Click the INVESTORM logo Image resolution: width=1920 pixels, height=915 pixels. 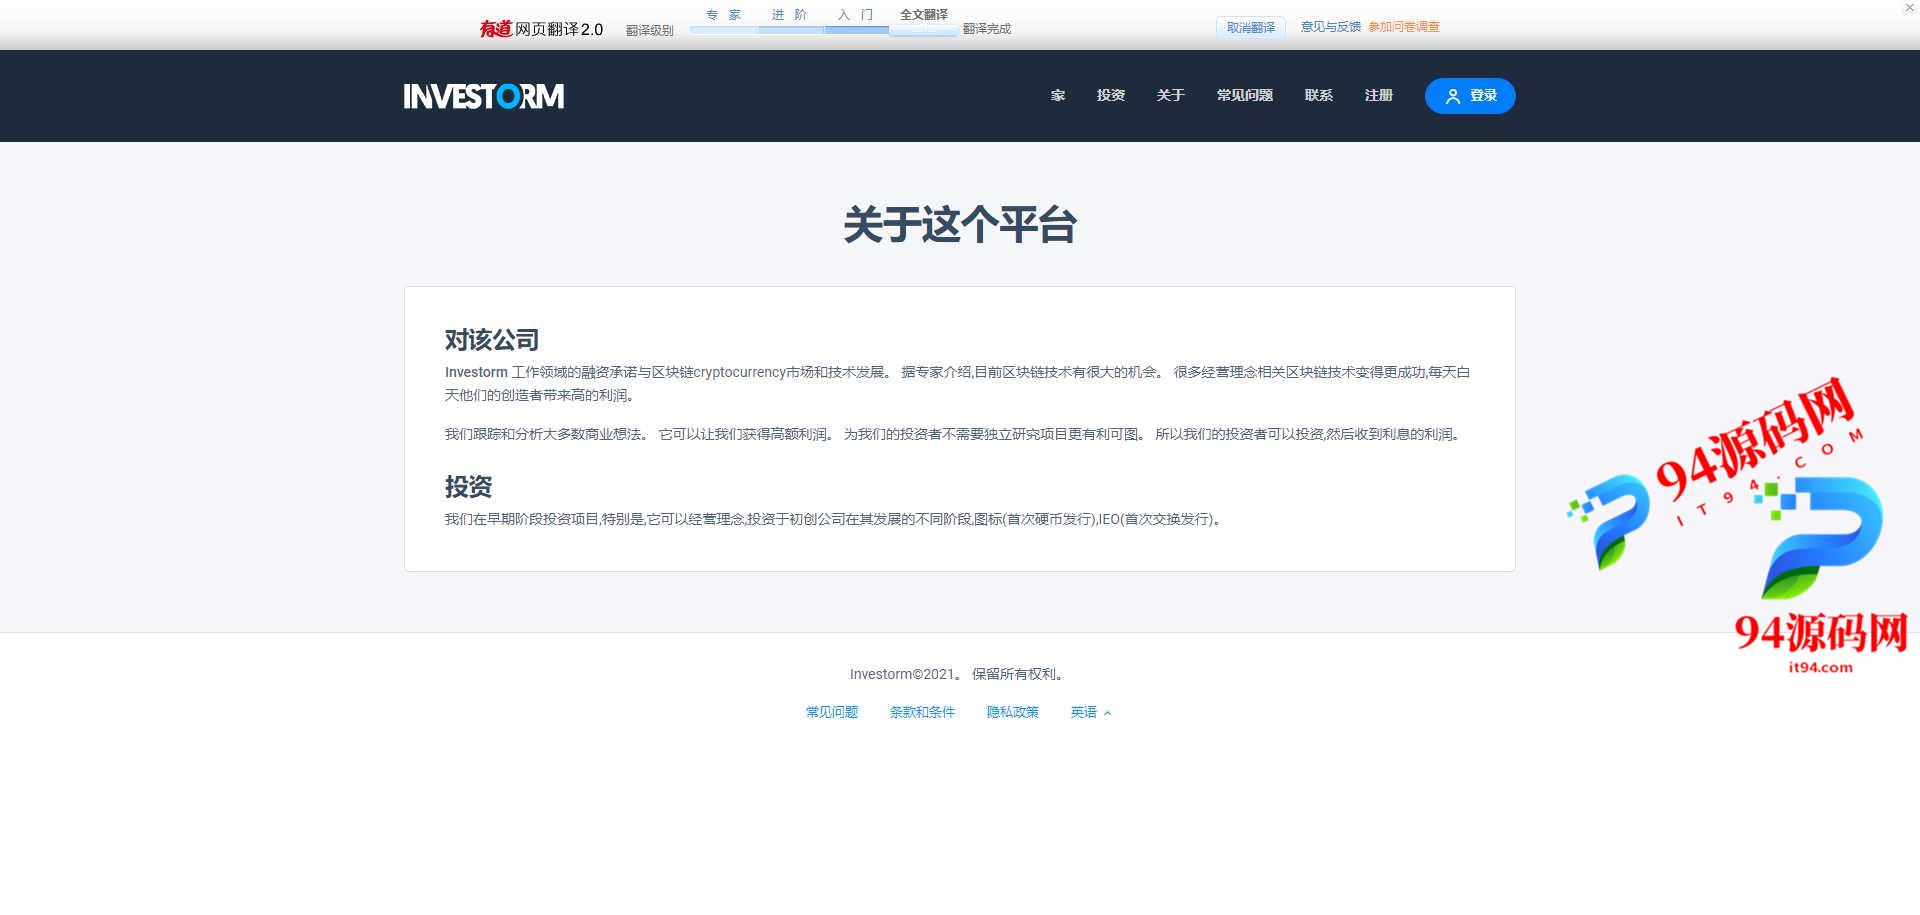(x=483, y=96)
